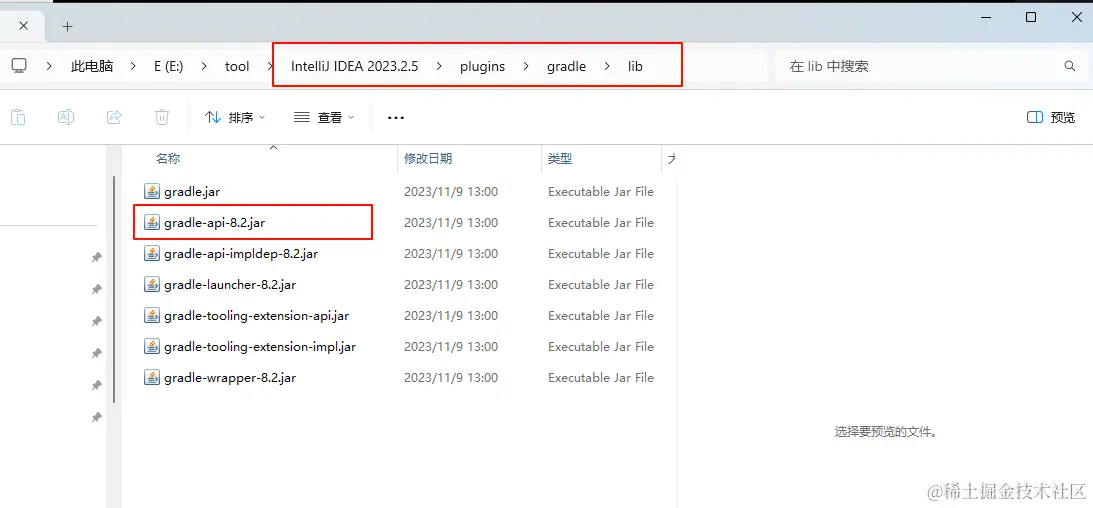Maximize the File Explorer window
The height and width of the screenshot is (508, 1093).
(1030, 18)
